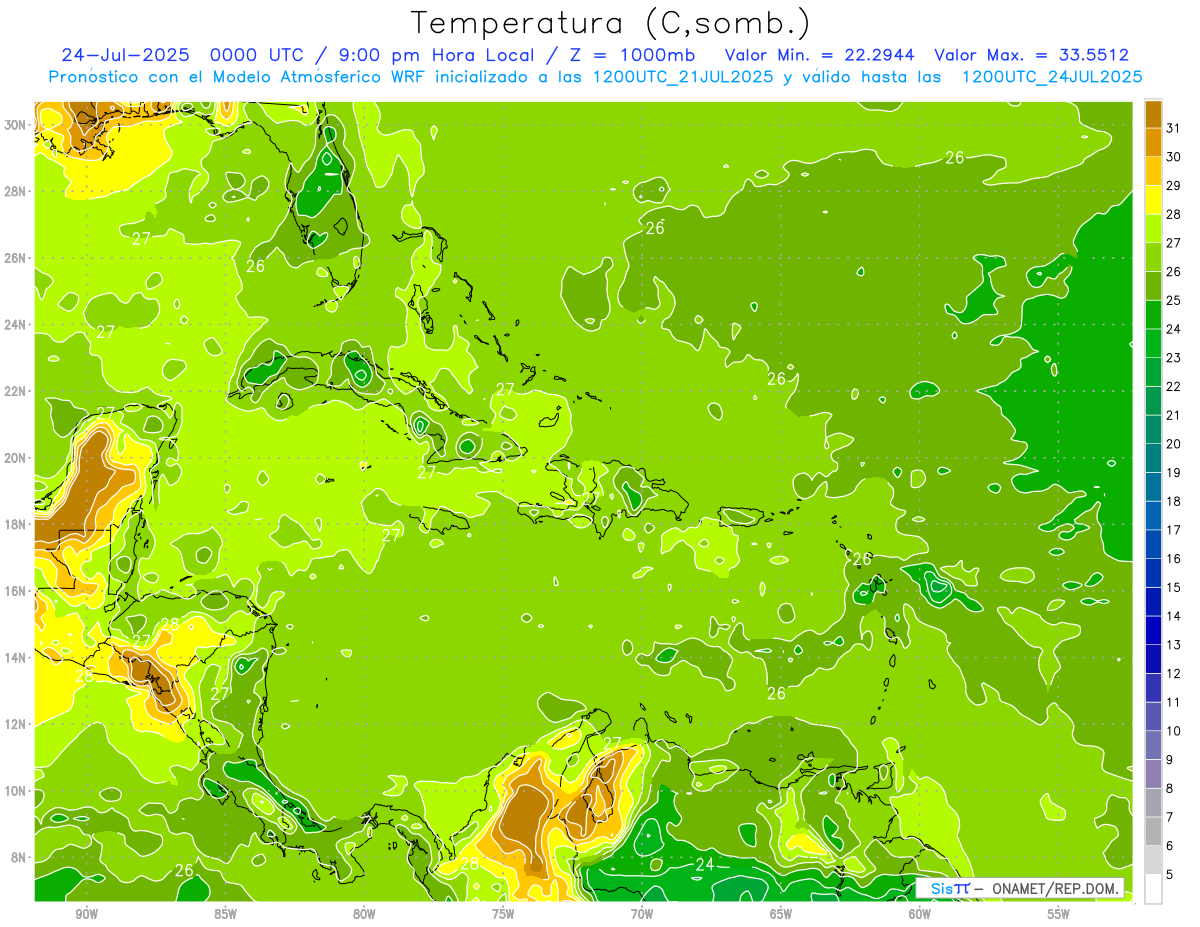This screenshot has width=1200, height=927.
Task: Click the '70W' longitude axis label
Action: (642, 915)
